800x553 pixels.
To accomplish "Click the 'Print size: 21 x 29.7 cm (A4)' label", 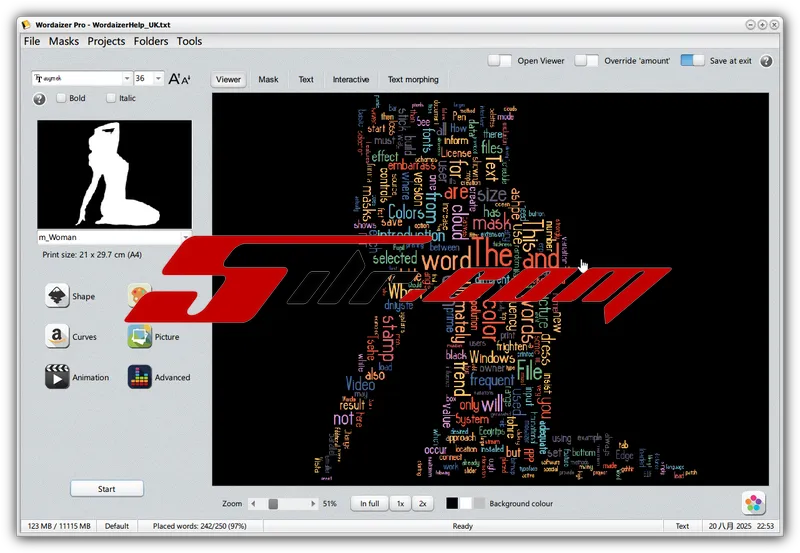I will tap(92, 255).
